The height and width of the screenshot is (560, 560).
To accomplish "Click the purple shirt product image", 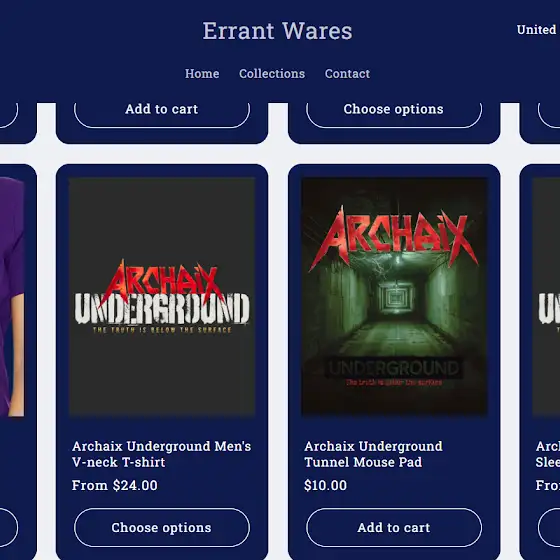I will 12,296.
